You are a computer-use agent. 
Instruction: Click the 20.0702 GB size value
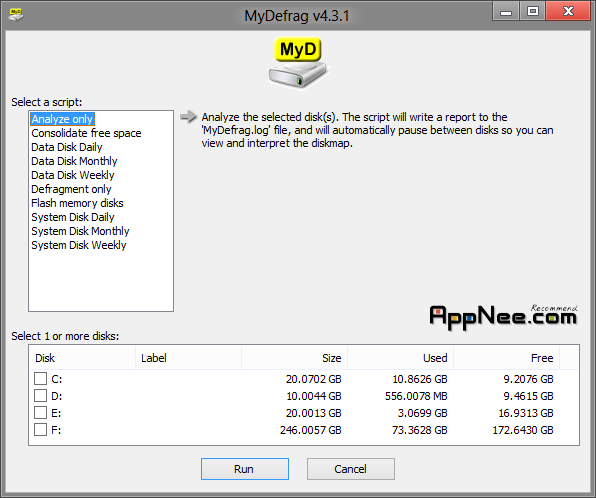314,379
